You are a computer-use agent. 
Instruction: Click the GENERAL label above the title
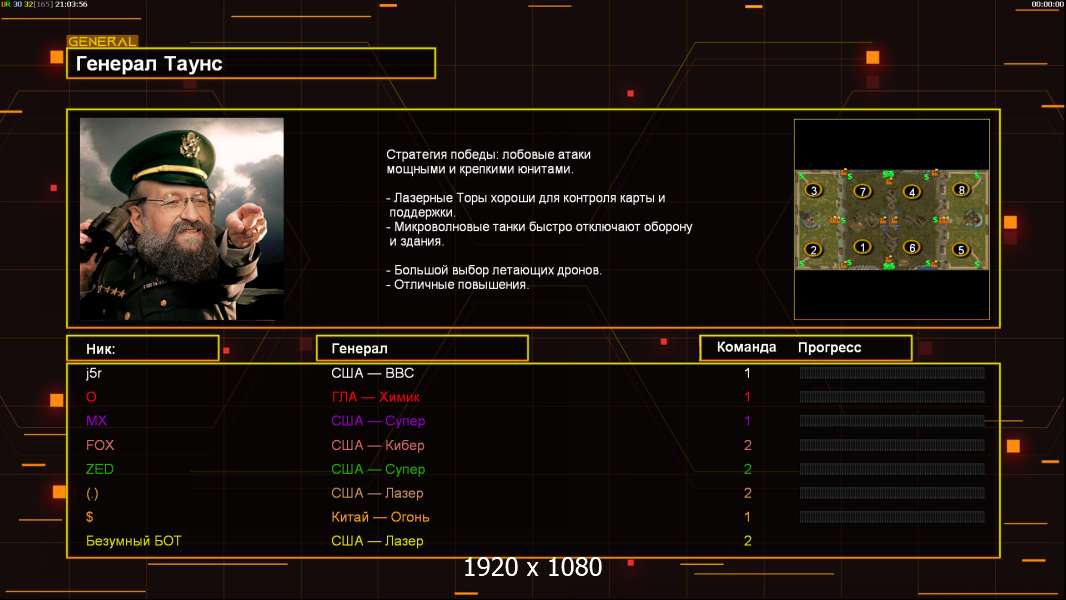[x=102, y=41]
